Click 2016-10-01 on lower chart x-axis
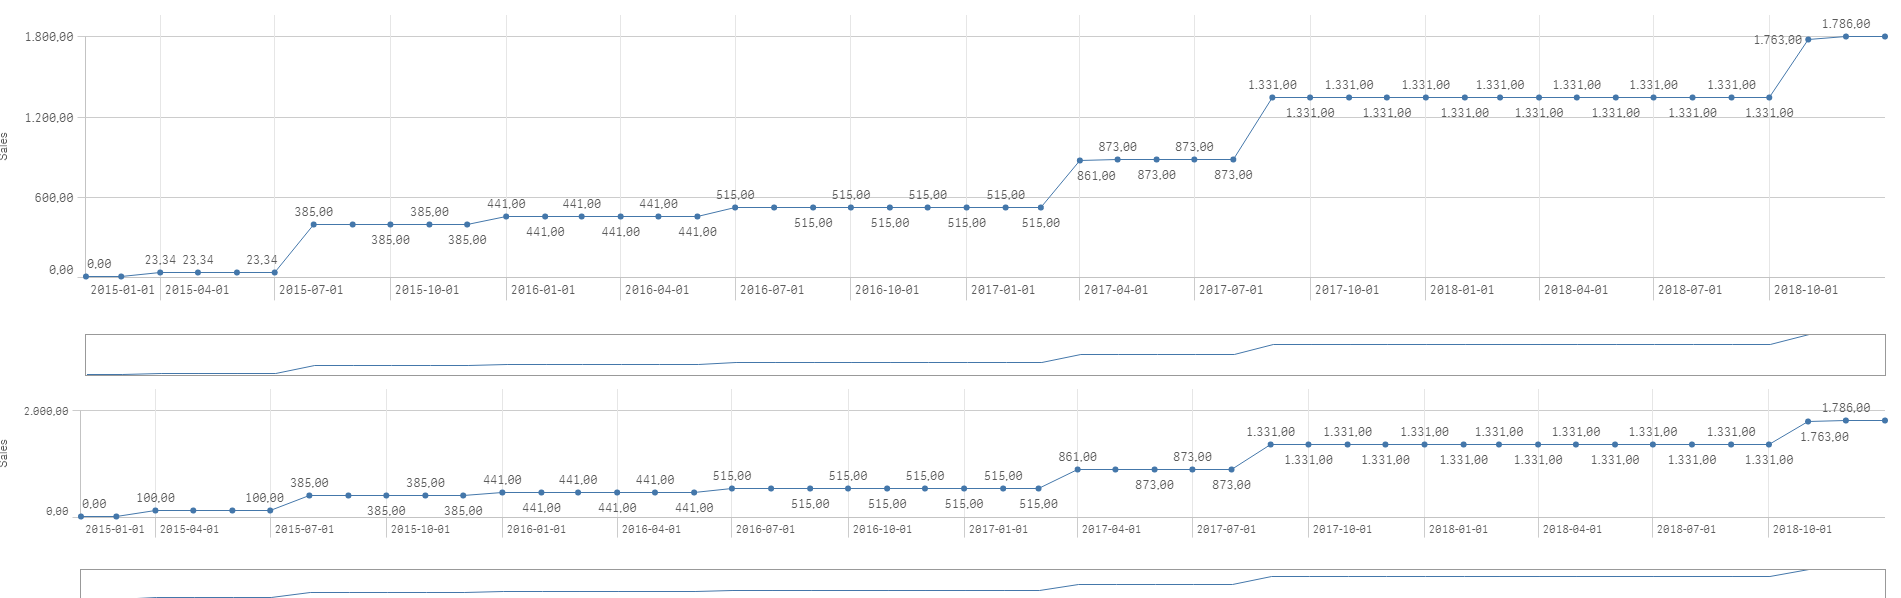Image resolution: width=1901 pixels, height=598 pixels. coord(882,529)
